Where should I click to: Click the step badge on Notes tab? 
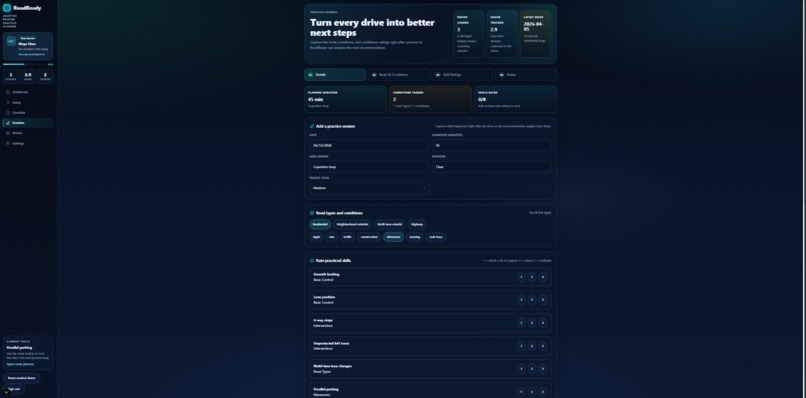click(x=502, y=75)
